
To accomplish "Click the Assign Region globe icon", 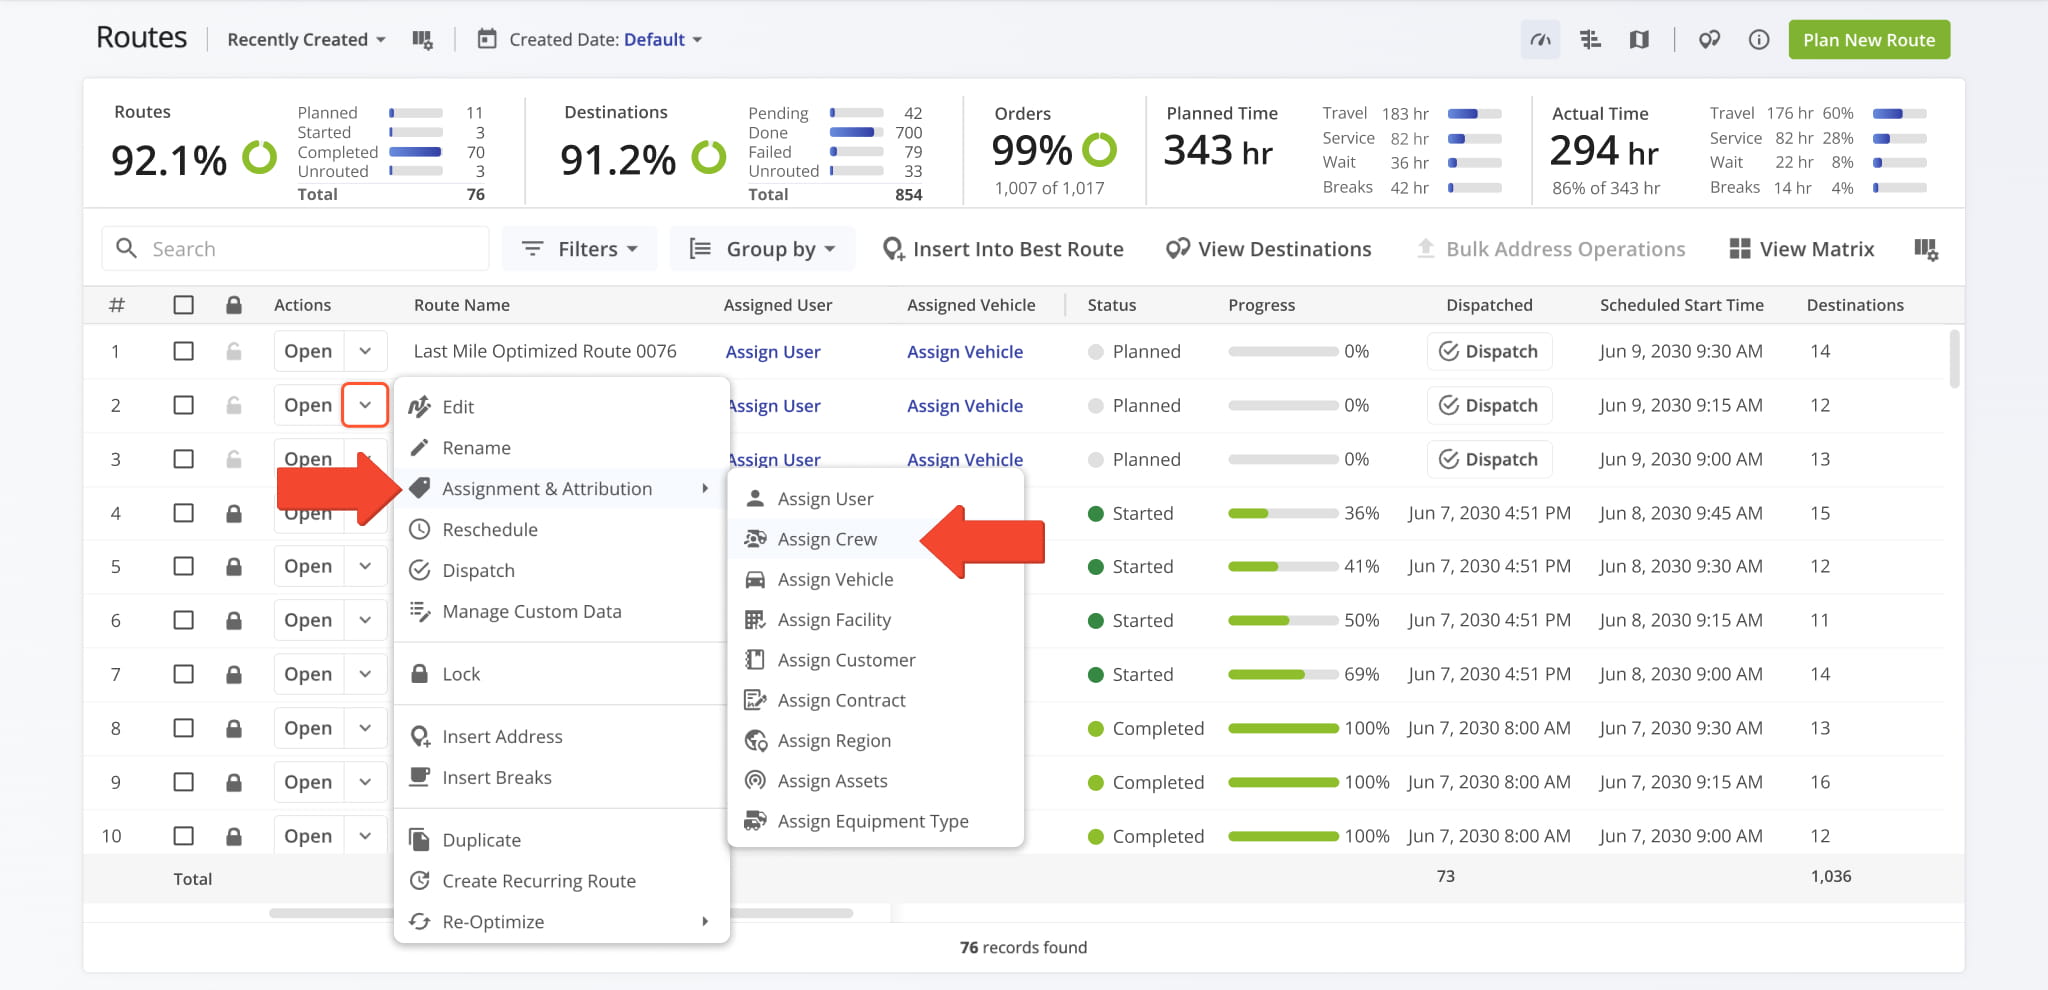I will [x=756, y=740].
